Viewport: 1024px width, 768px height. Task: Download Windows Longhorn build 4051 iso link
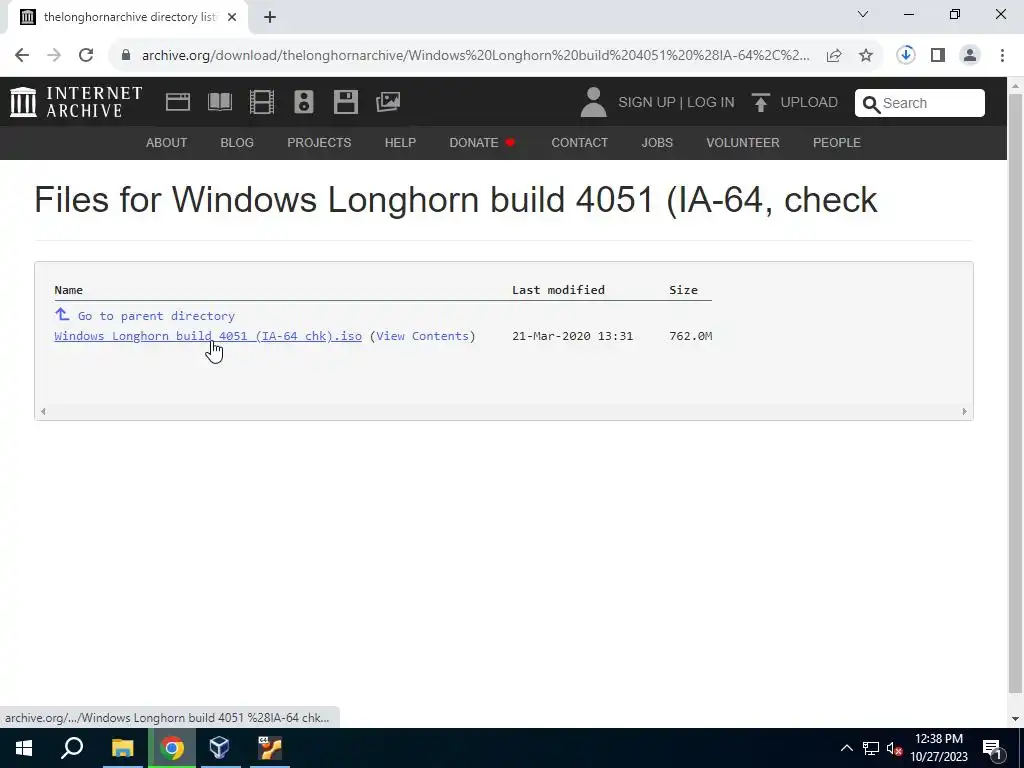click(x=208, y=336)
